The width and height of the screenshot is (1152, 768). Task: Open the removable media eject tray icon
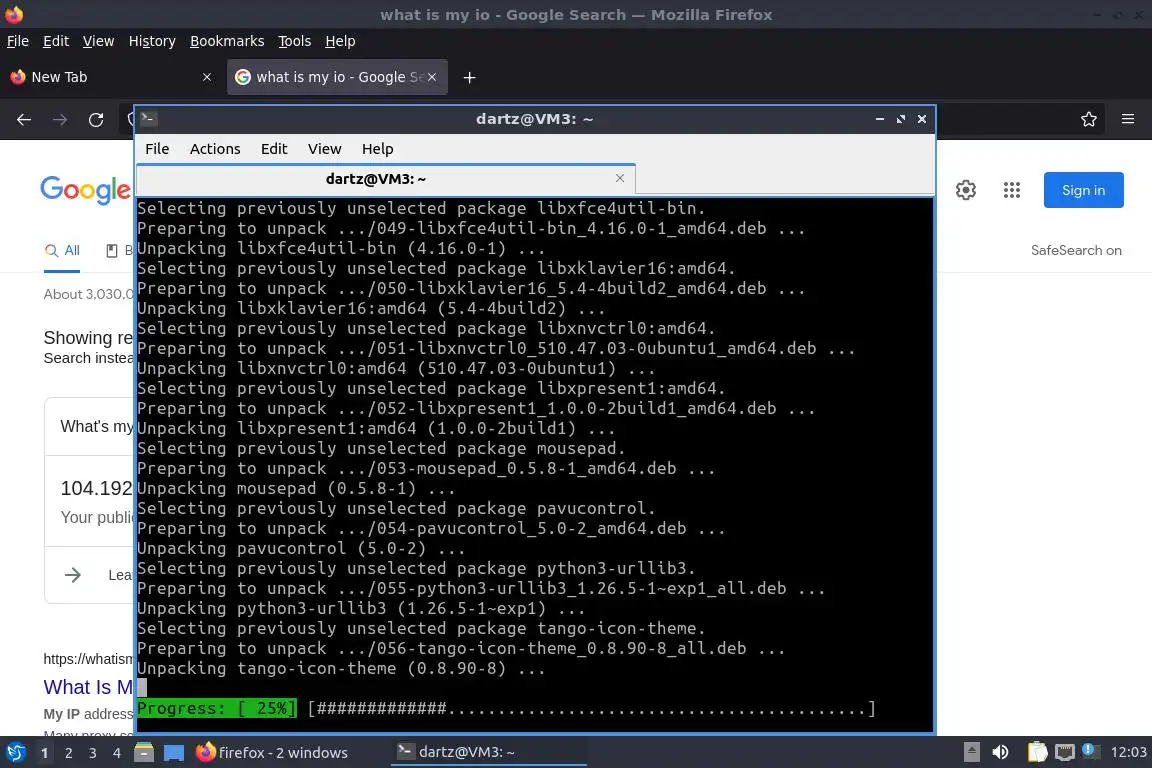(971, 752)
